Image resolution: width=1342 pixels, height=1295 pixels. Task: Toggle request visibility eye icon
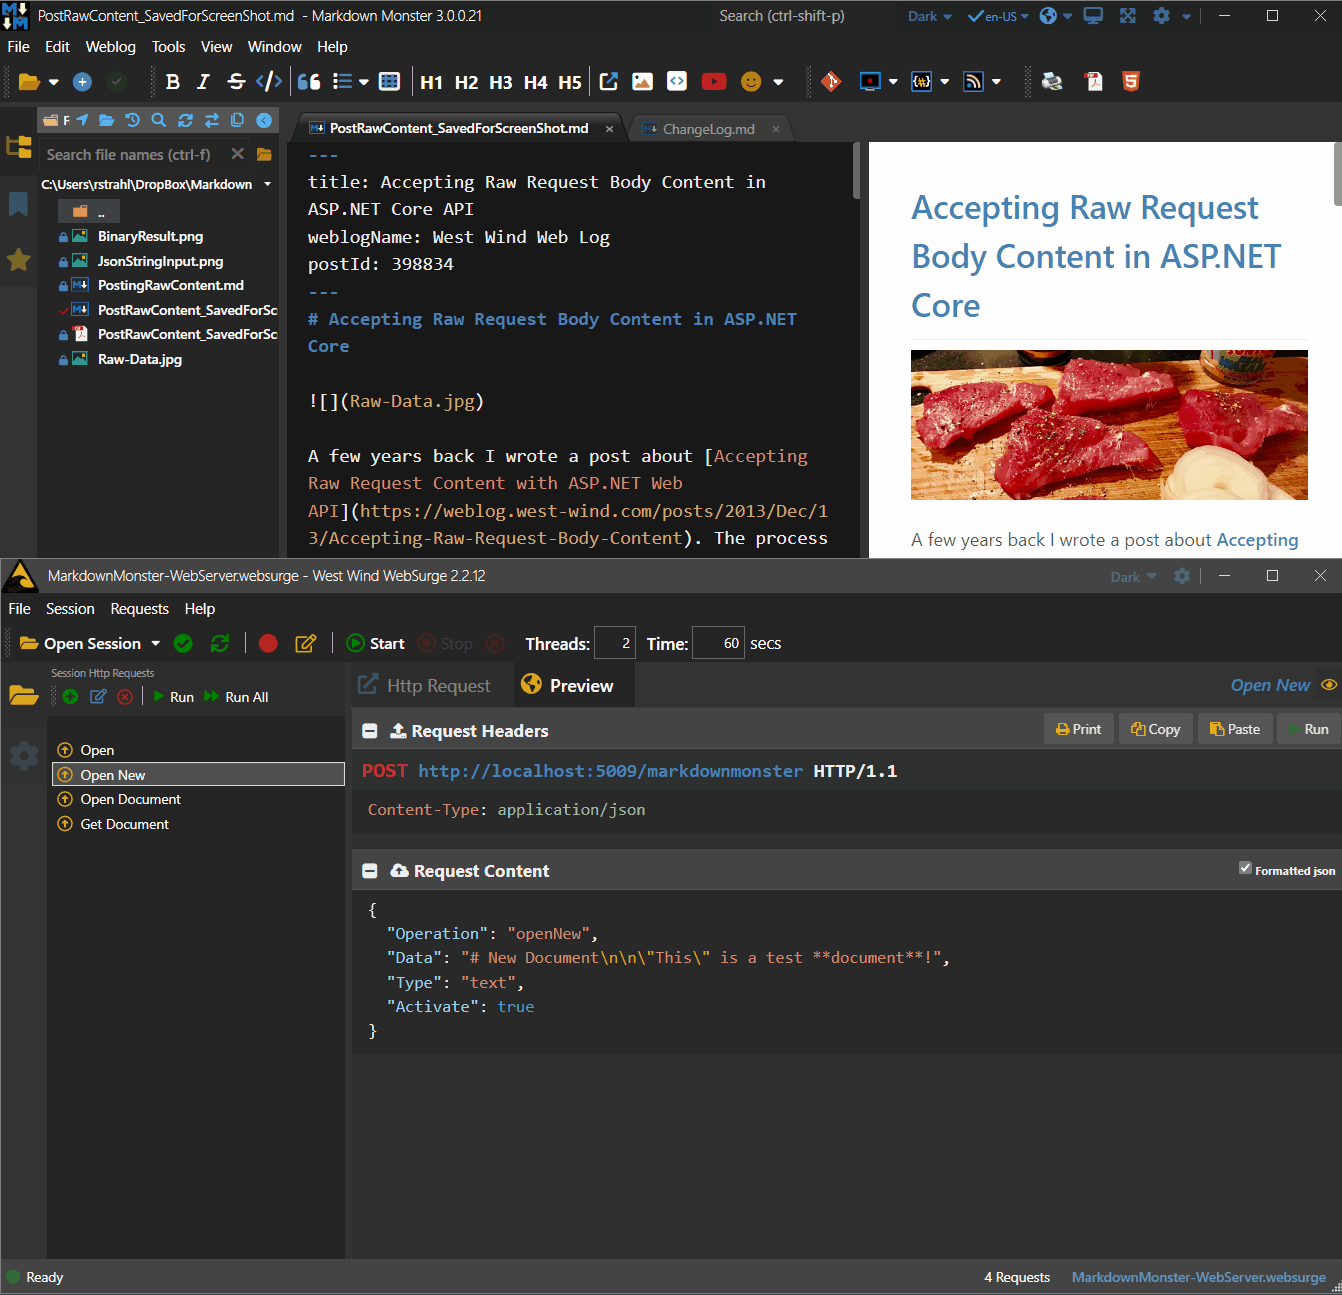(x=1329, y=685)
